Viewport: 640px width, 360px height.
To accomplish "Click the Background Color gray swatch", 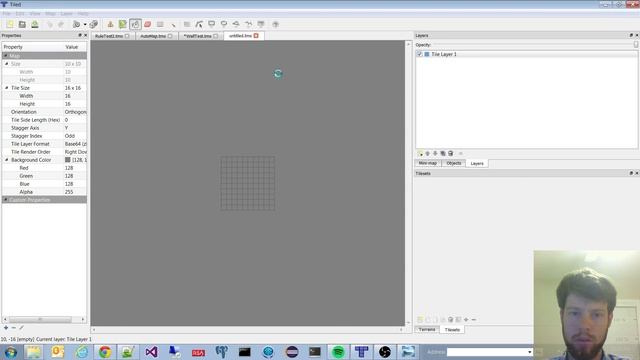I will [x=68, y=160].
